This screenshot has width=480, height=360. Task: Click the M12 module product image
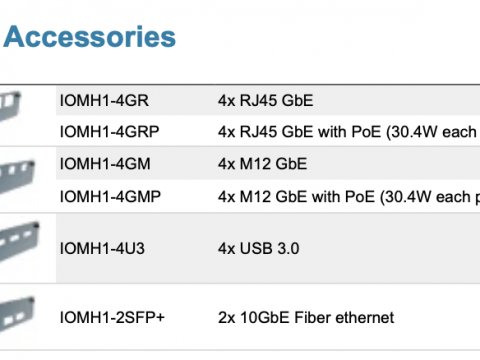click(x=17, y=177)
